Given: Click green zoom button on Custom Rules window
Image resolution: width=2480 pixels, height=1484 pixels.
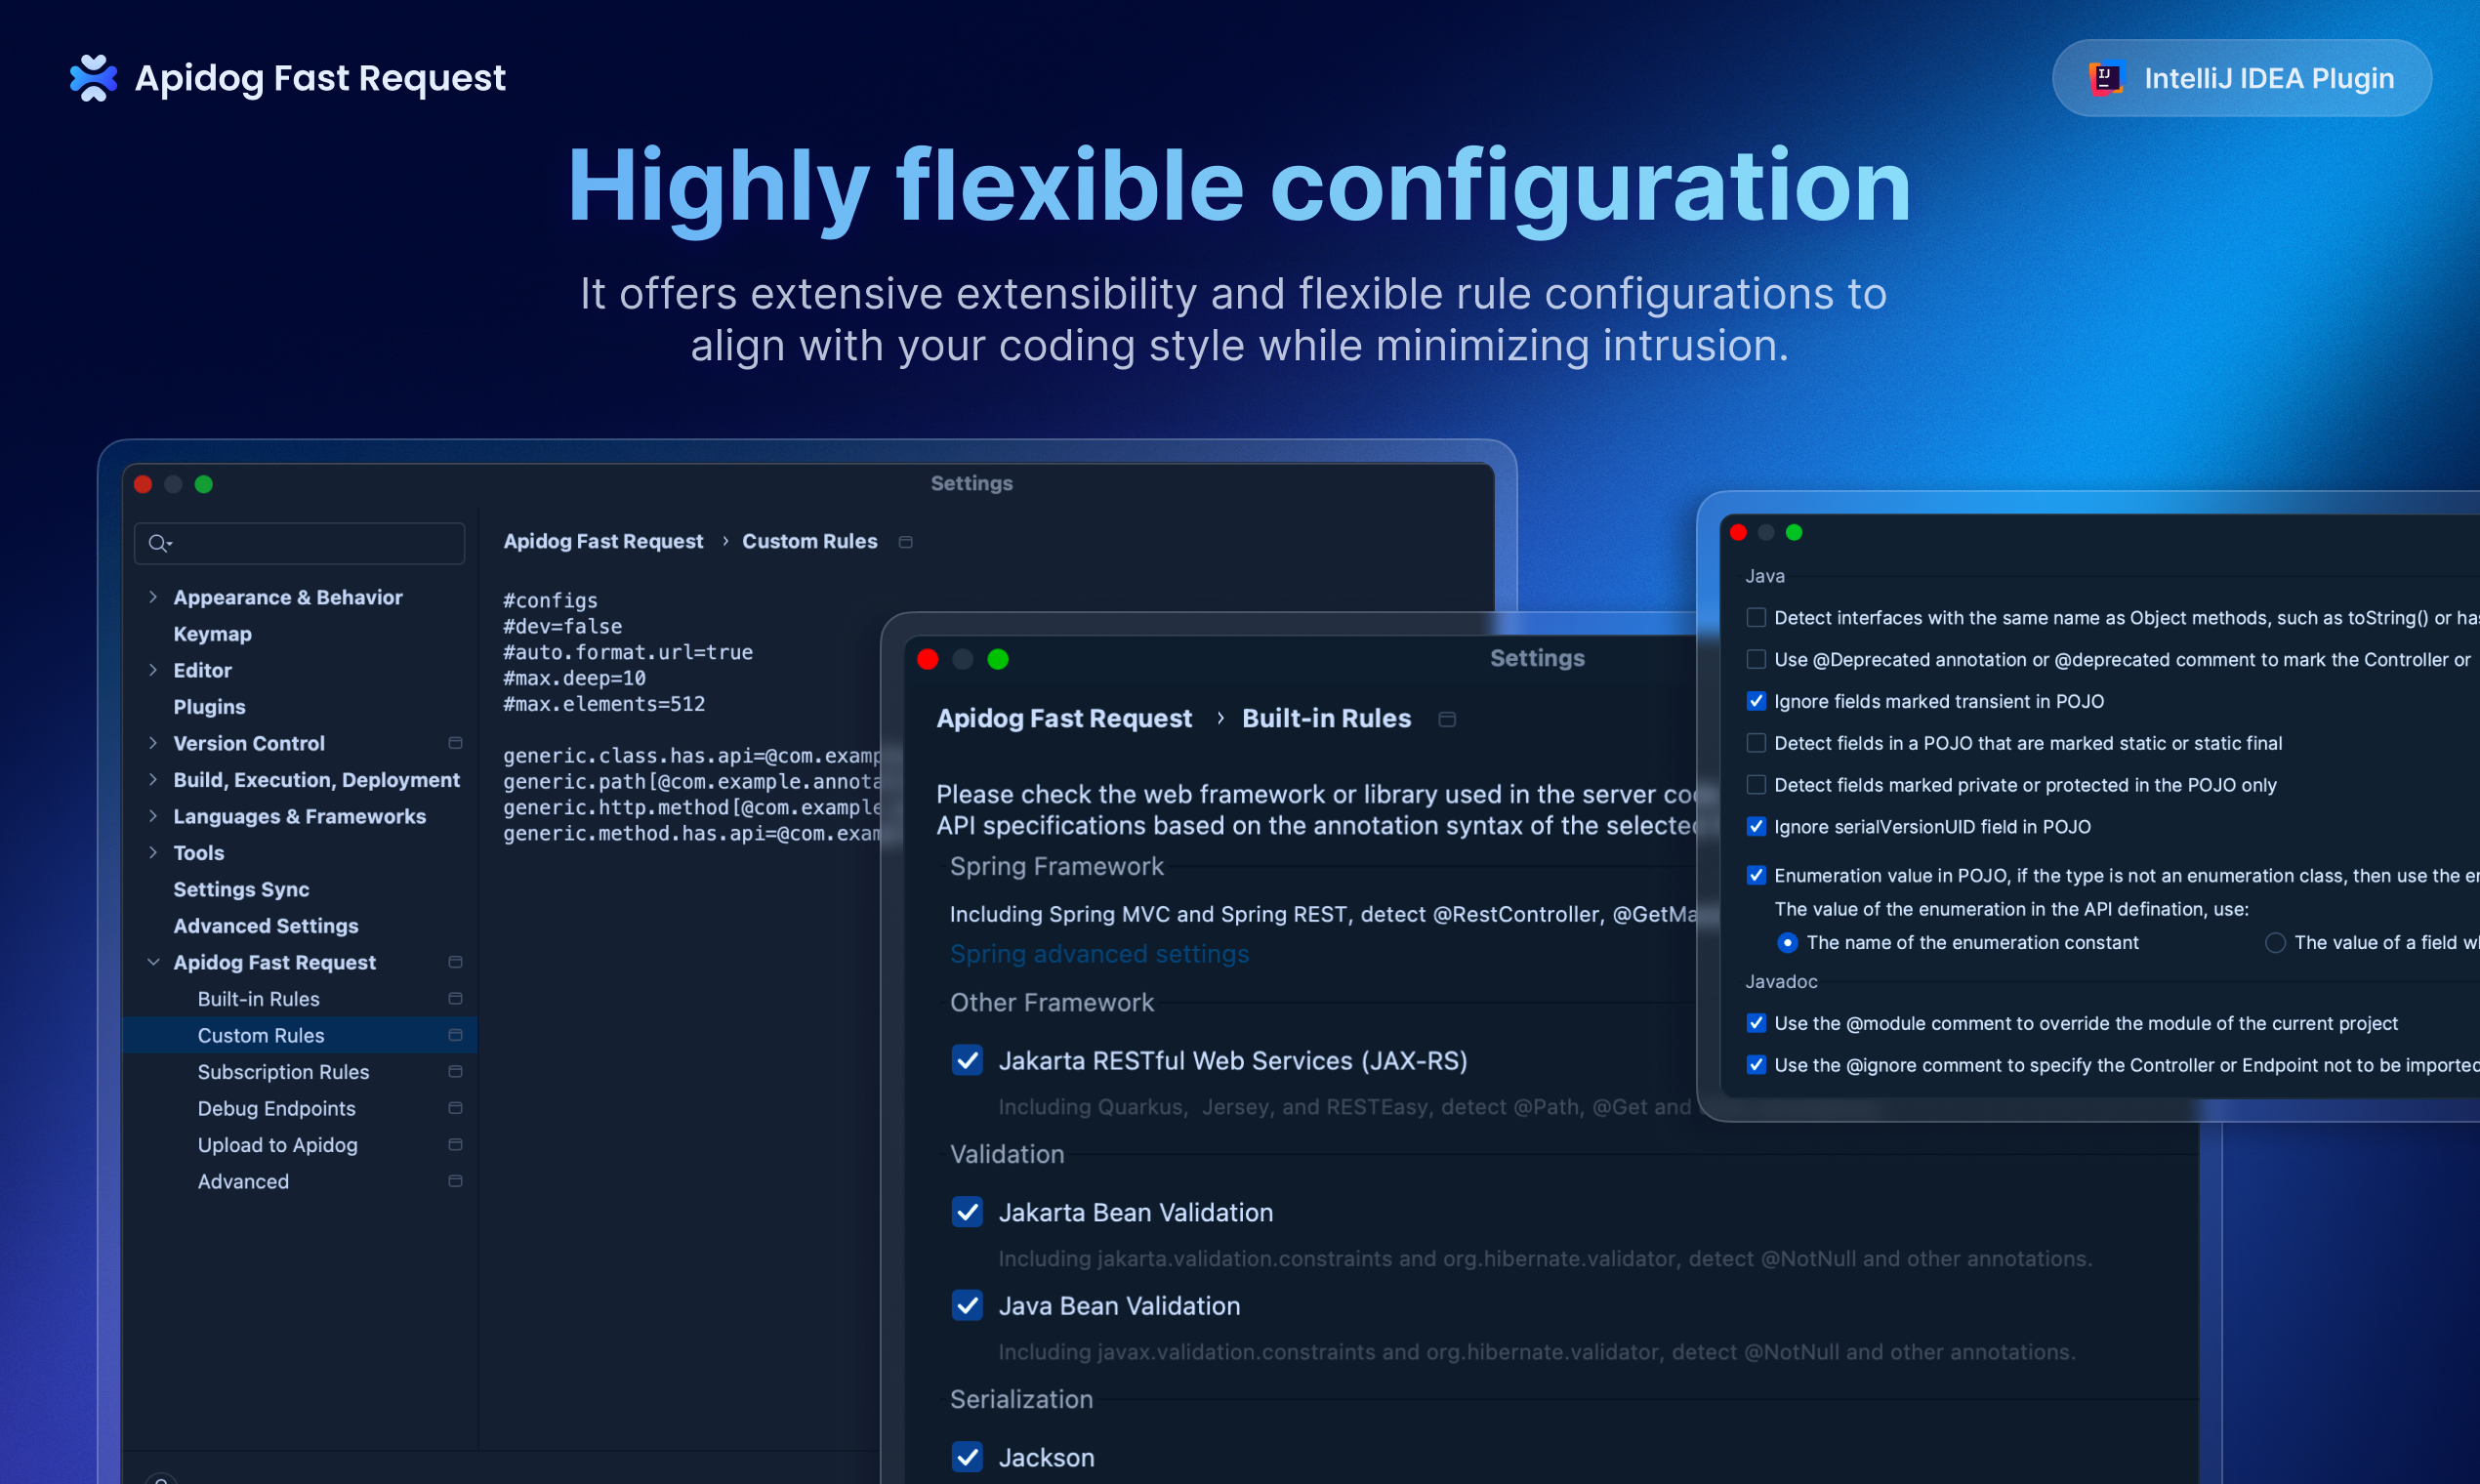Looking at the screenshot, I should [204, 484].
